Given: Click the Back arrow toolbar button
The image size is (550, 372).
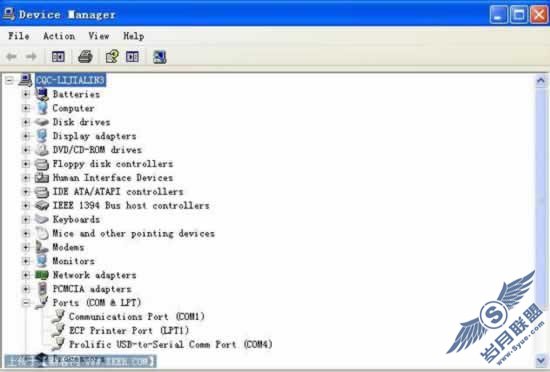Looking at the screenshot, I should click(x=12, y=56).
